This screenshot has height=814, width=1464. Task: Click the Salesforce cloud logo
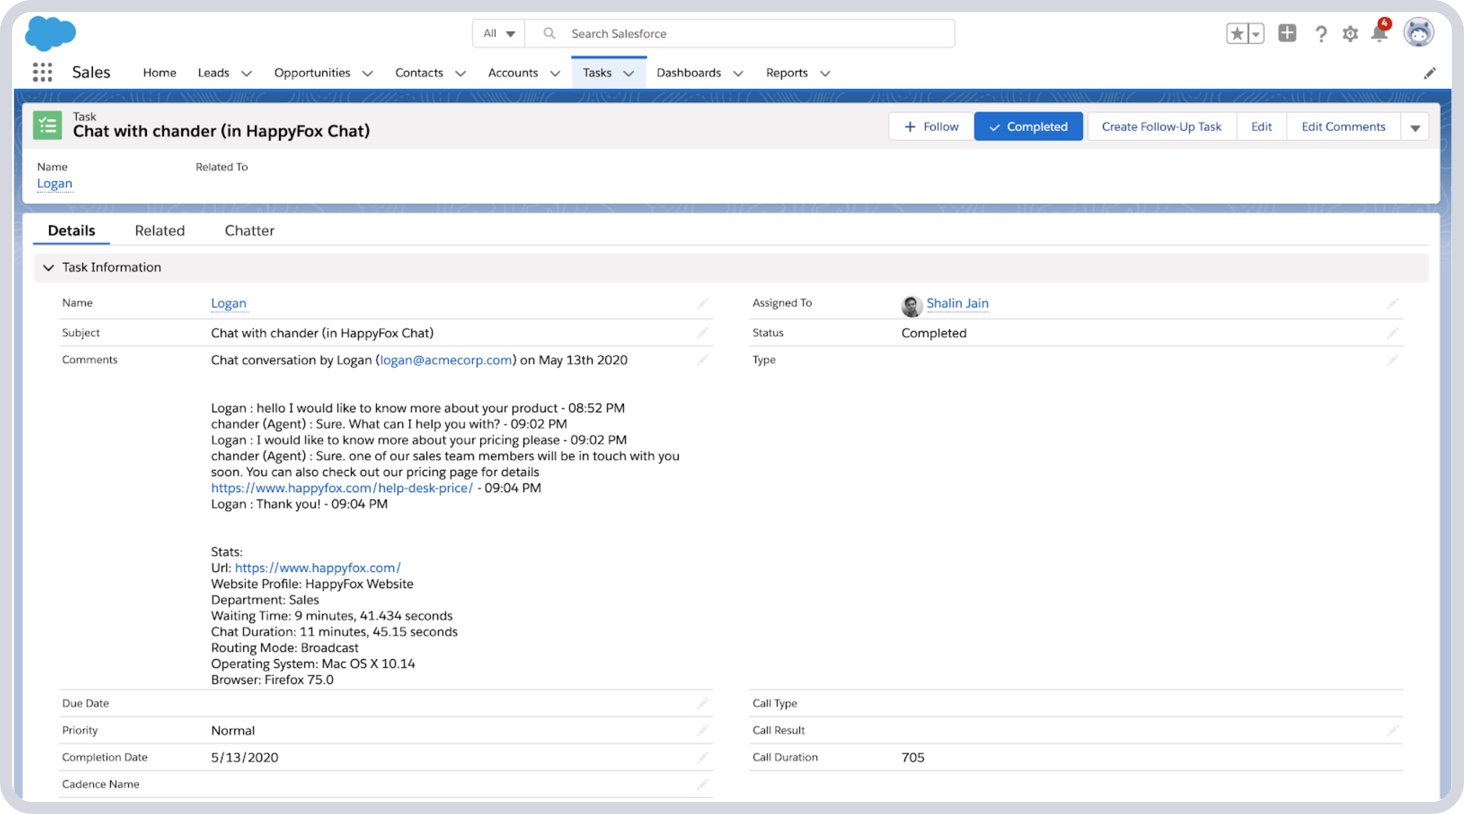click(x=50, y=33)
